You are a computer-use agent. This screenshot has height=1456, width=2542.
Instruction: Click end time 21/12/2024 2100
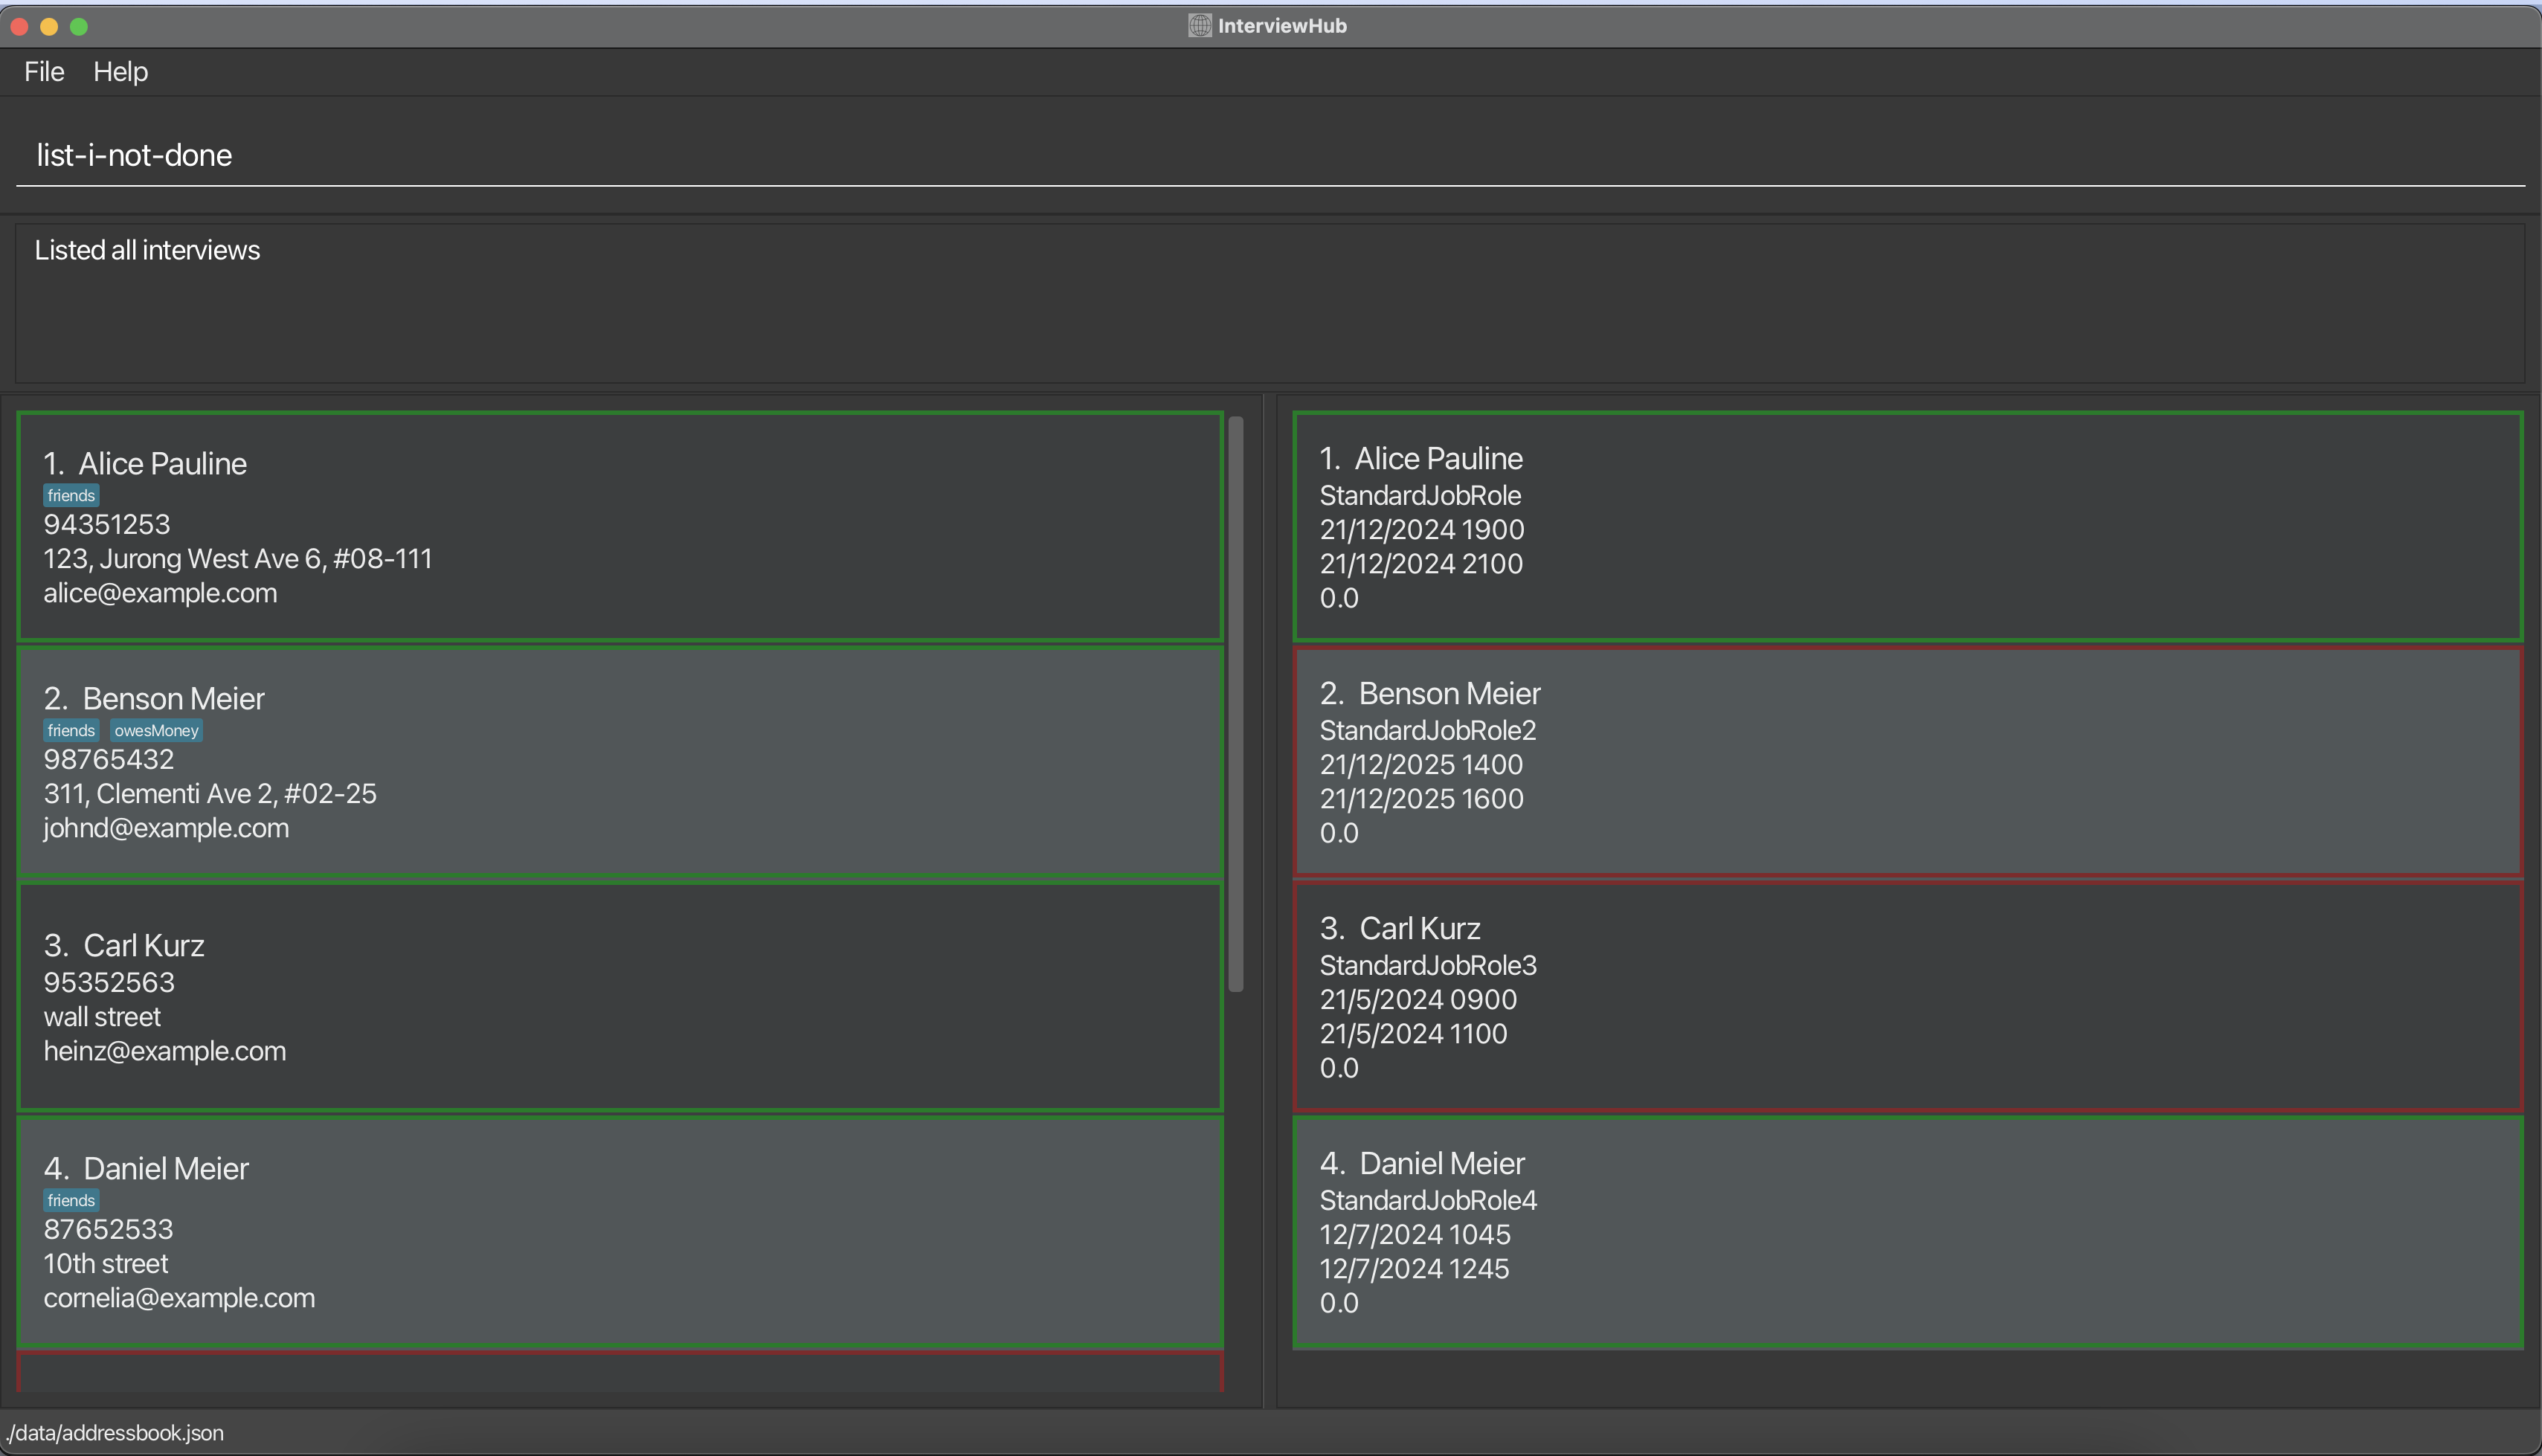(1421, 564)
